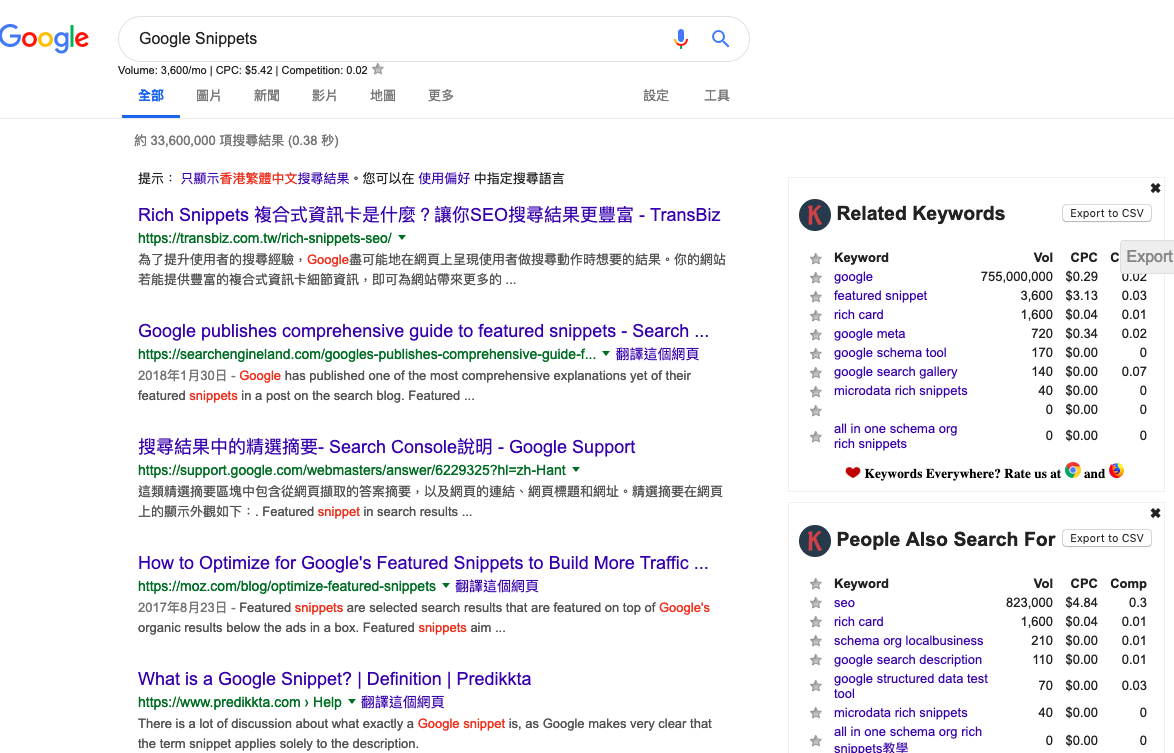Start voice search with microphone icon
Image resolution: width=1174 pixels, height=753 pixels.
tap(681, 38)
